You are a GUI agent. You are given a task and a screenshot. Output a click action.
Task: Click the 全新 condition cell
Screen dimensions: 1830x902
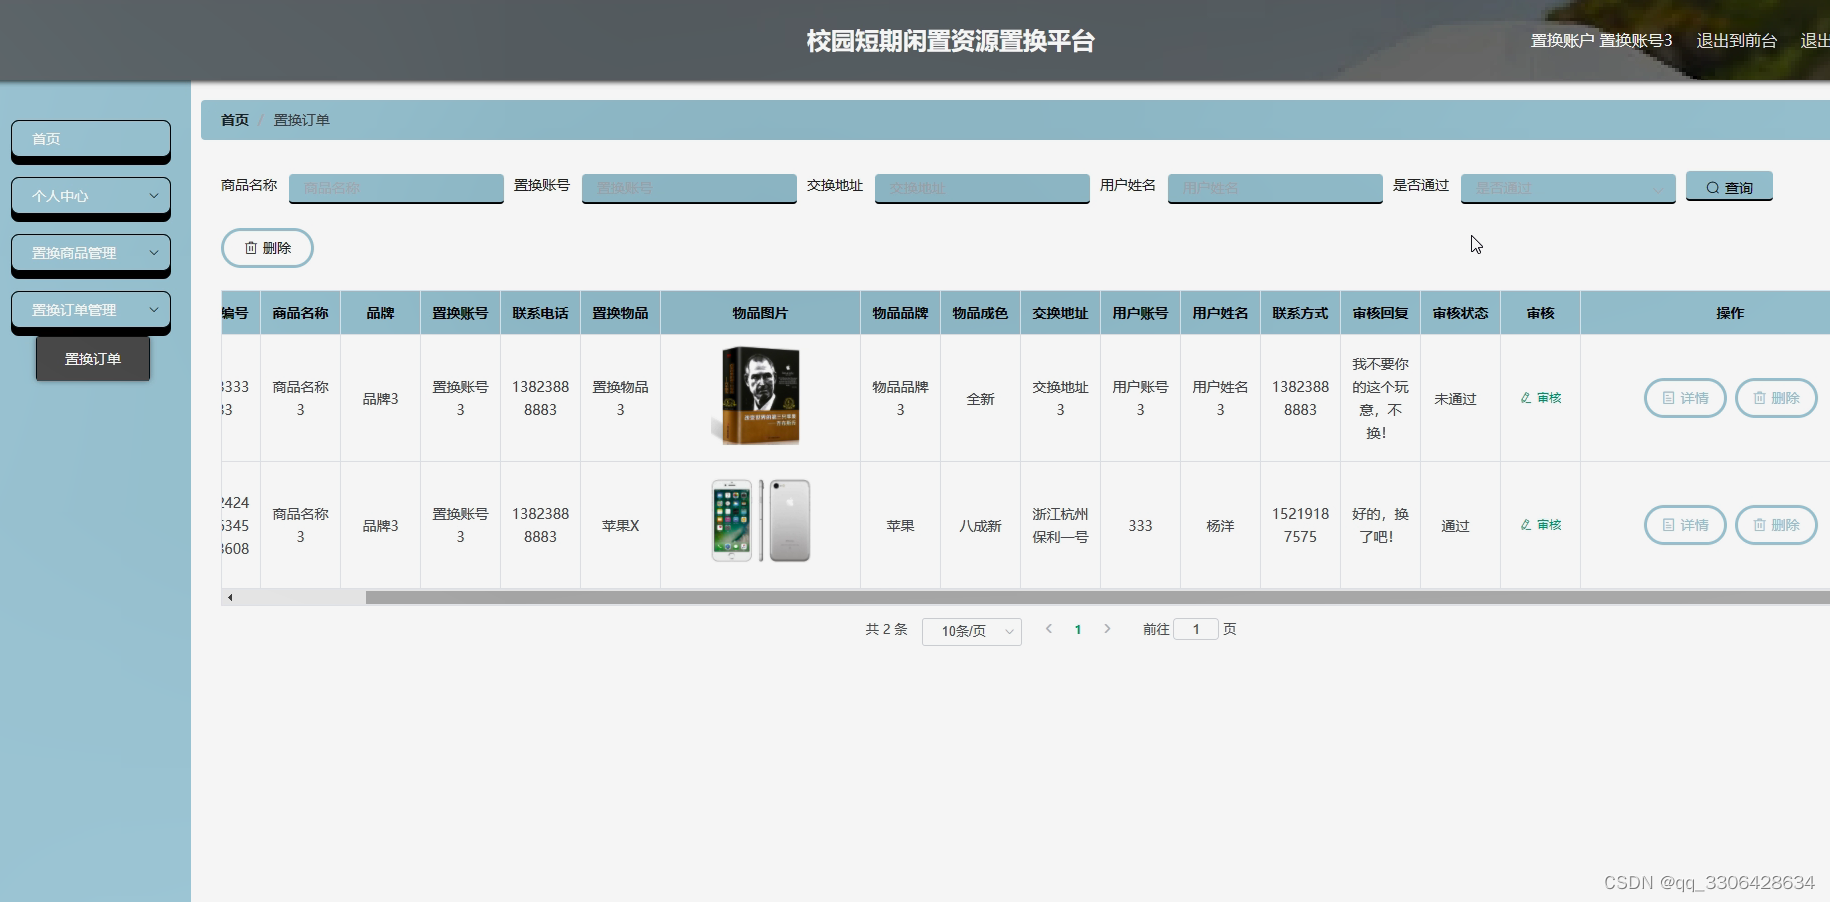[x=980, y=399]
